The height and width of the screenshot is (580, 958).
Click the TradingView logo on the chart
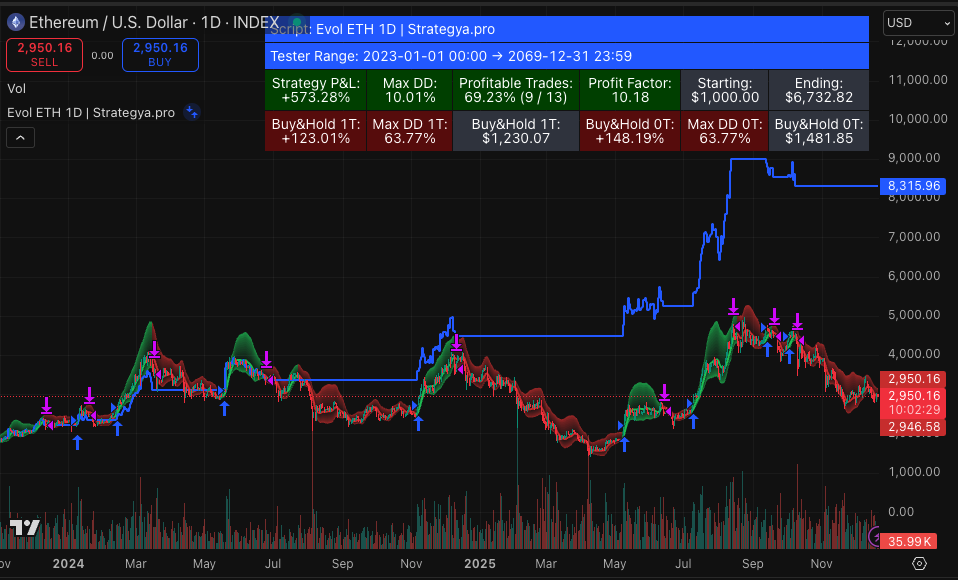pos(25,527)
